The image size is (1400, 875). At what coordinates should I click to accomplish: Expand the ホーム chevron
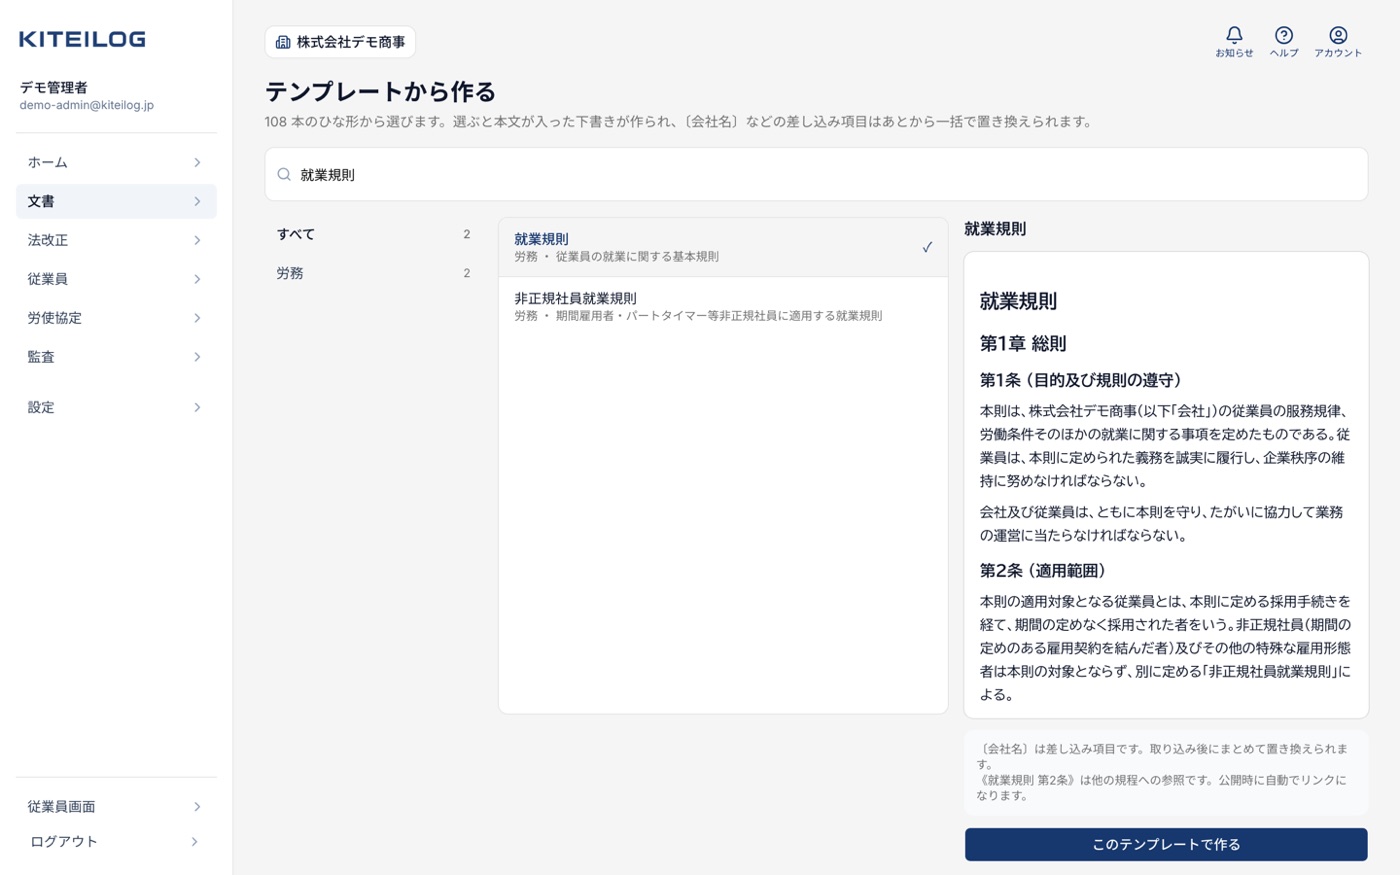[x=197, y=162]
